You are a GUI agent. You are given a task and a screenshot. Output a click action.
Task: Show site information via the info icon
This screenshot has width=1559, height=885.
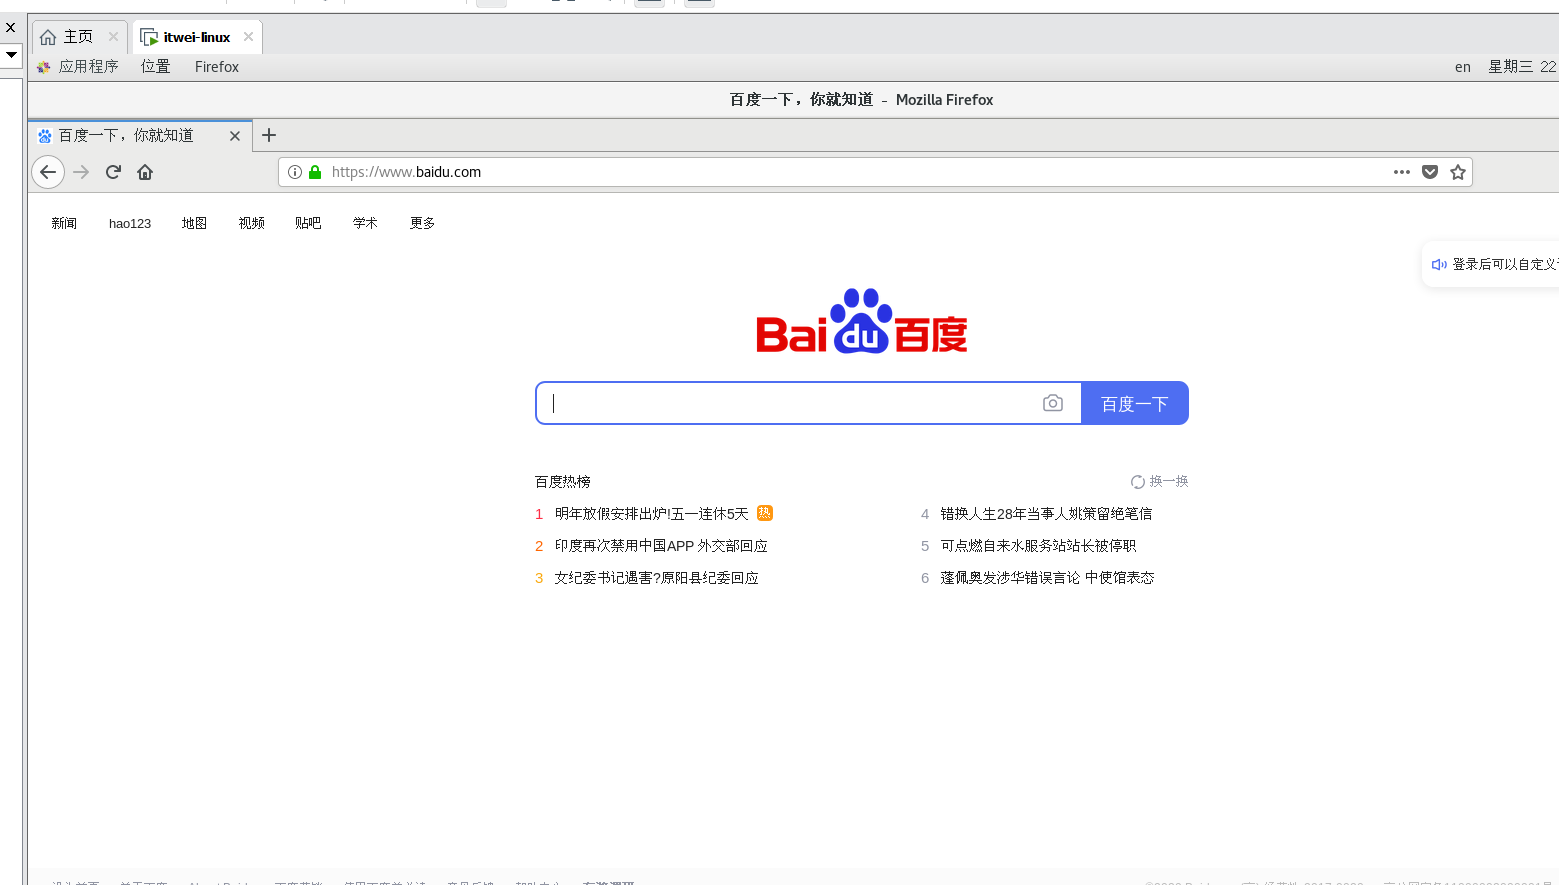[x=295, y=172]
